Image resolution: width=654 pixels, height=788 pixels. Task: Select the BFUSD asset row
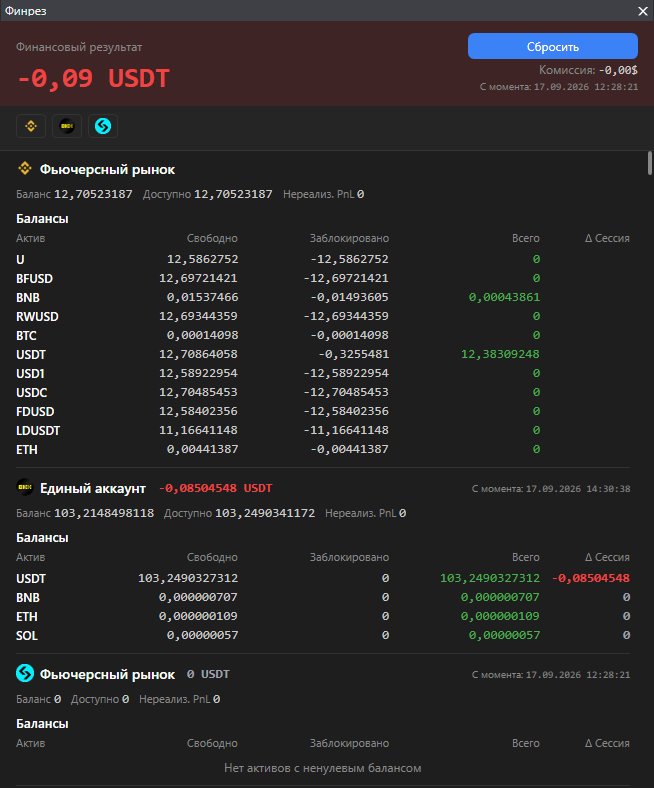pos(323,278)
